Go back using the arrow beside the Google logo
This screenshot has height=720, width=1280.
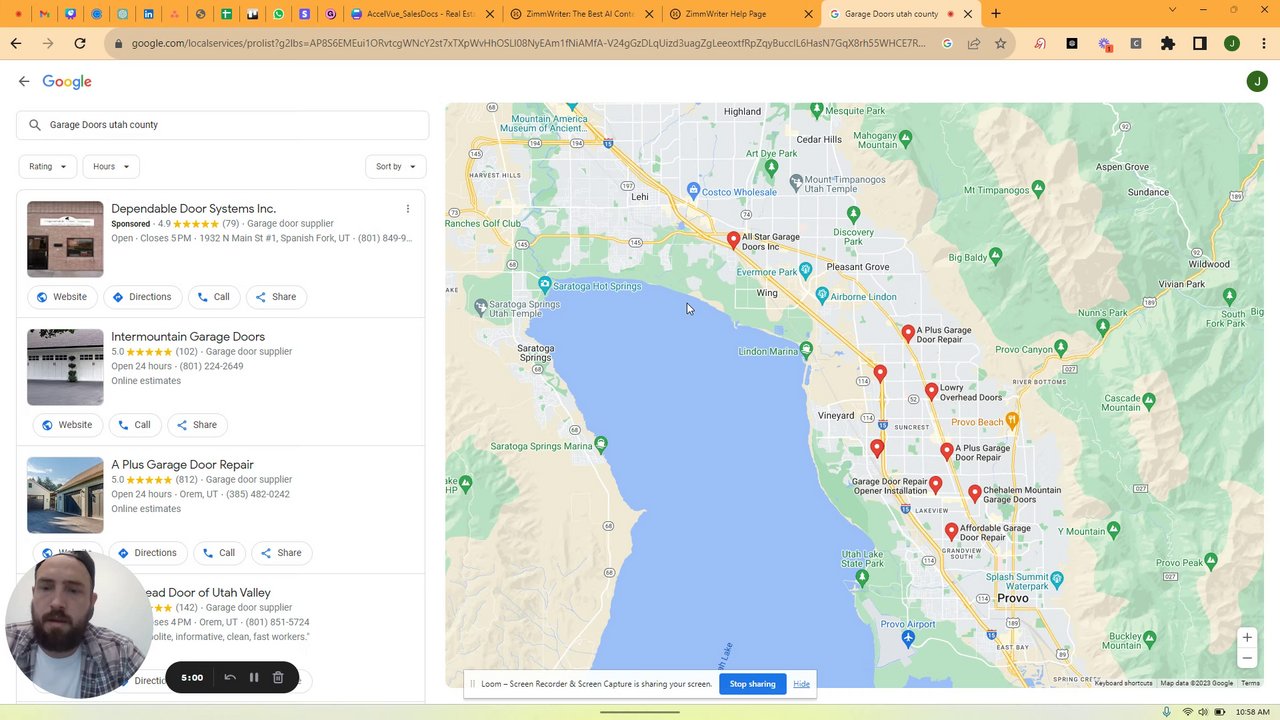(24, 82)
